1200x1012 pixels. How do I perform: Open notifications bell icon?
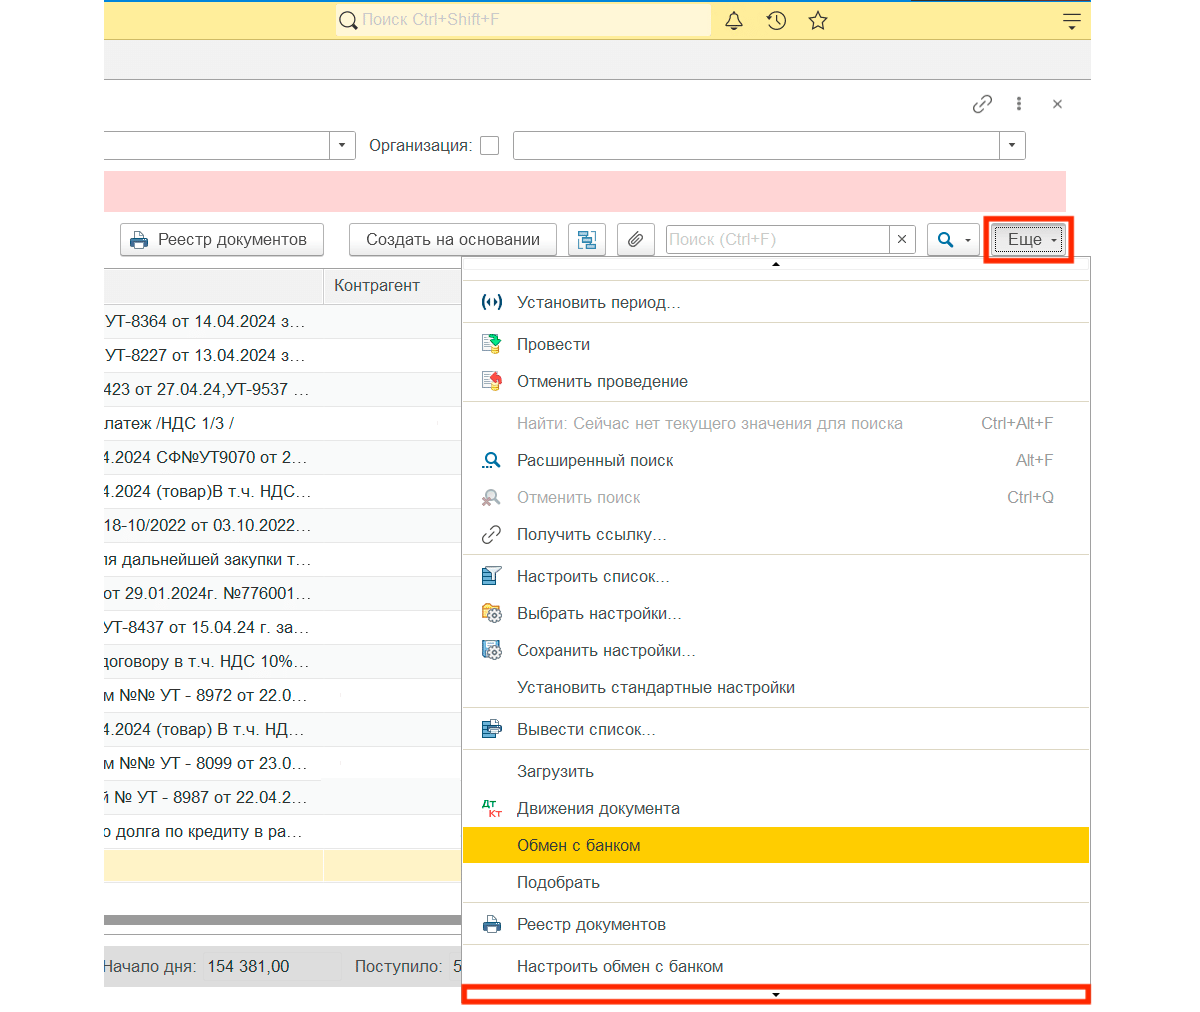734,21
